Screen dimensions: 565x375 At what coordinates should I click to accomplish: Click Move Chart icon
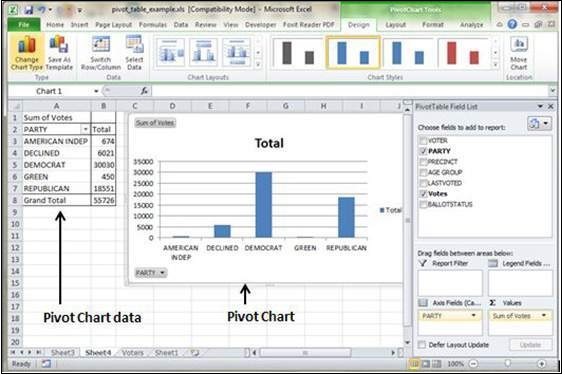tap(519, 53)
